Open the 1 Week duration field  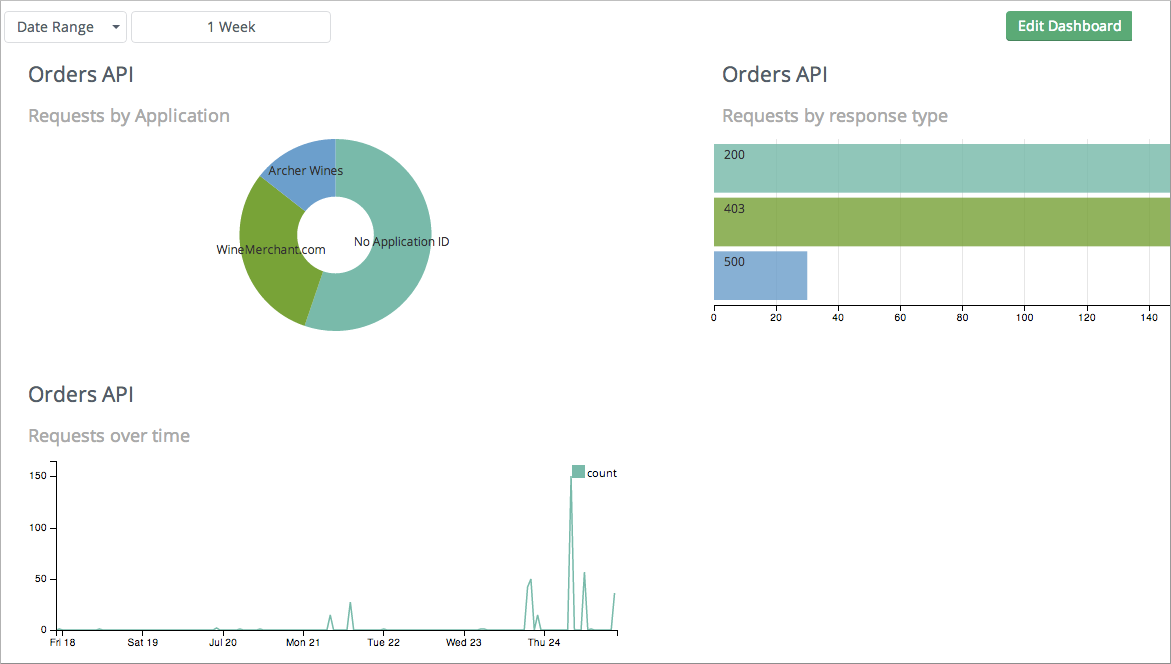(230, 27)
